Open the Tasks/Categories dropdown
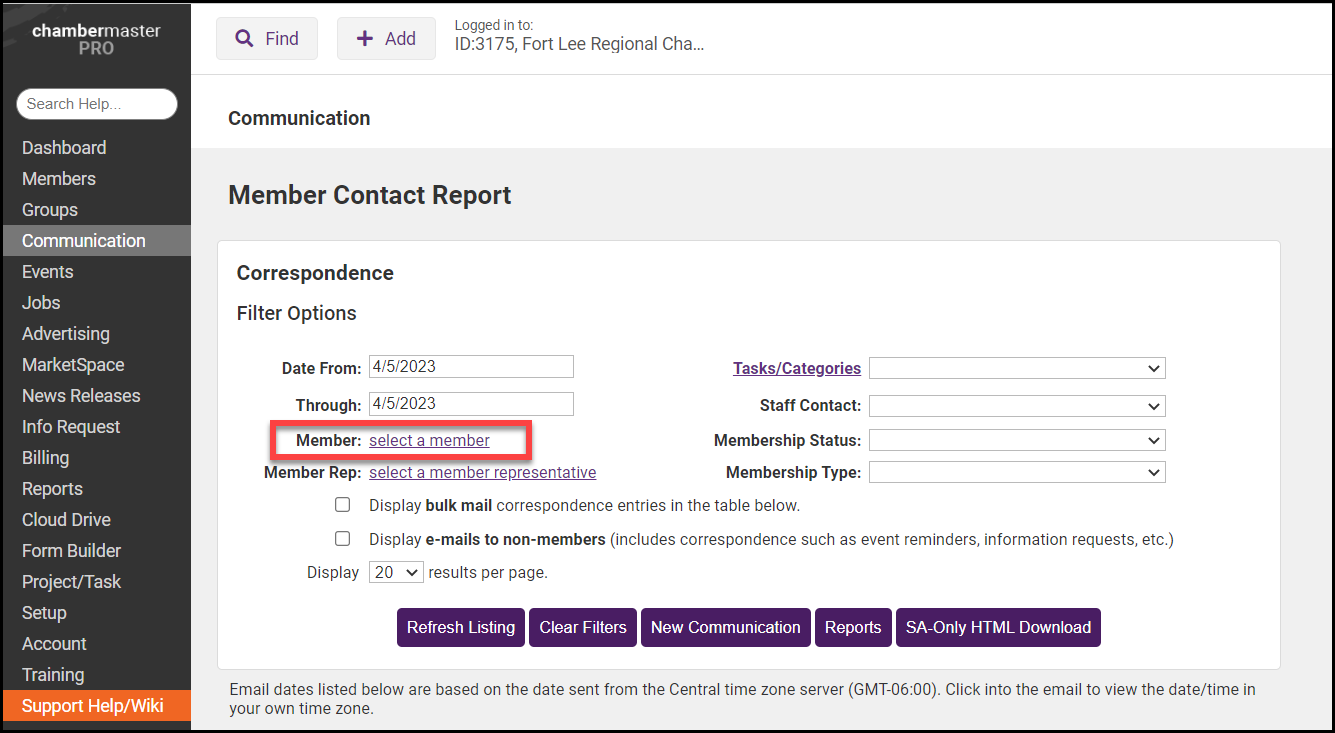Image resolution: width=1335 pixels, height=733 pixels. (1017, 368)
